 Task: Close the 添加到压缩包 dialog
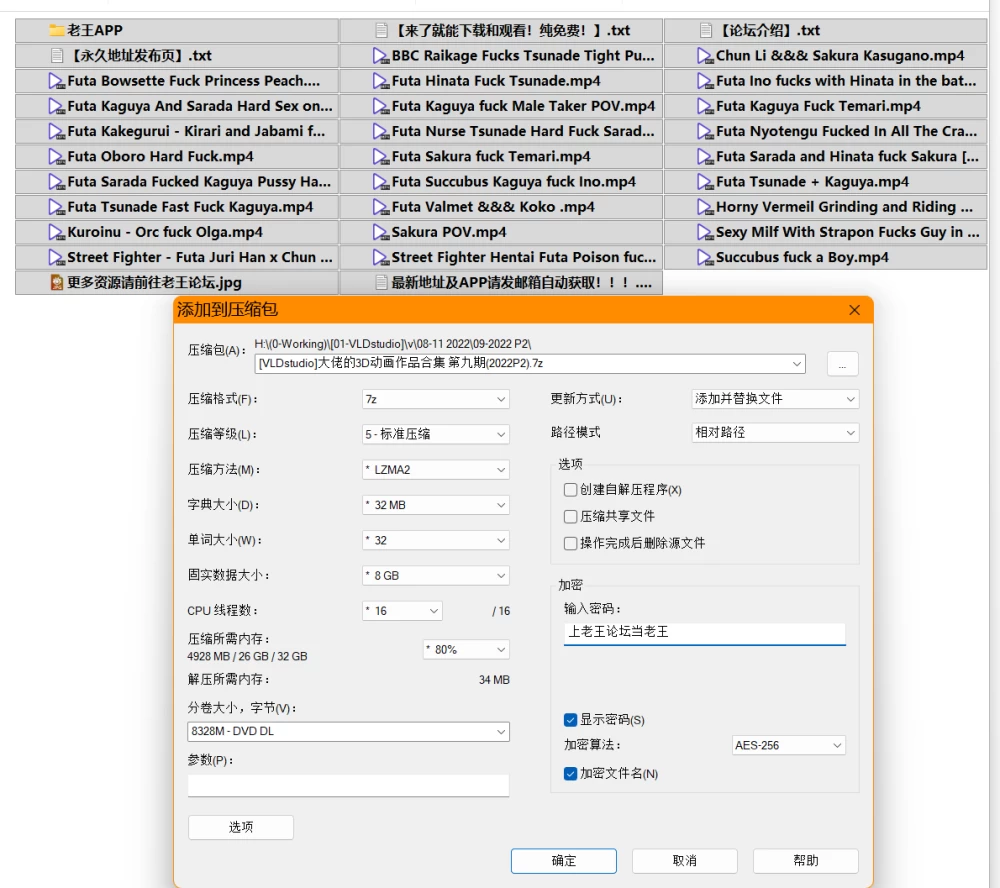click(x=855, y=310)
